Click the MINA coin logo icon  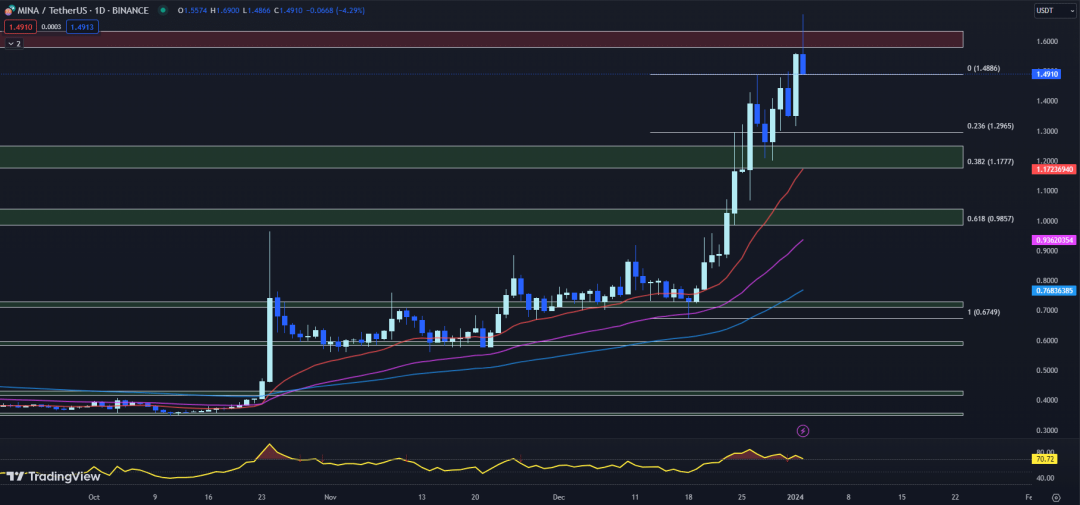10,10
